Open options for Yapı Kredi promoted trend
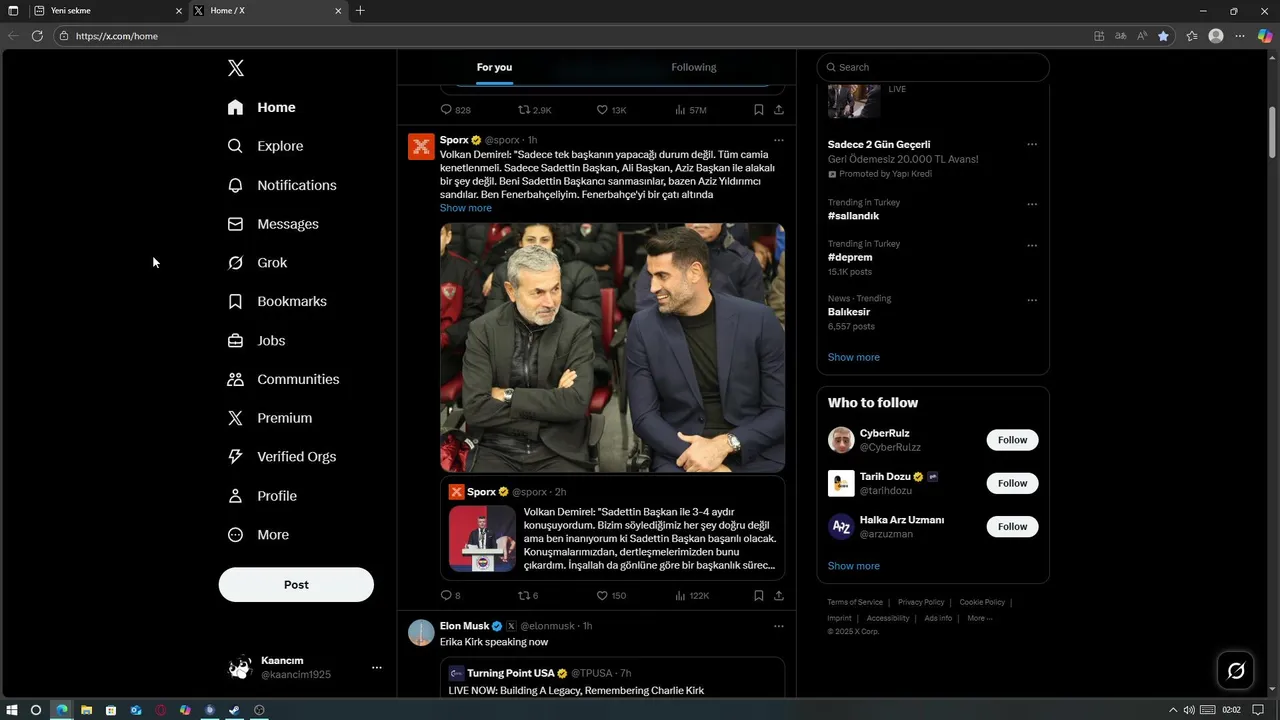Screen dimensions: 1280x720 [1032, 145]
